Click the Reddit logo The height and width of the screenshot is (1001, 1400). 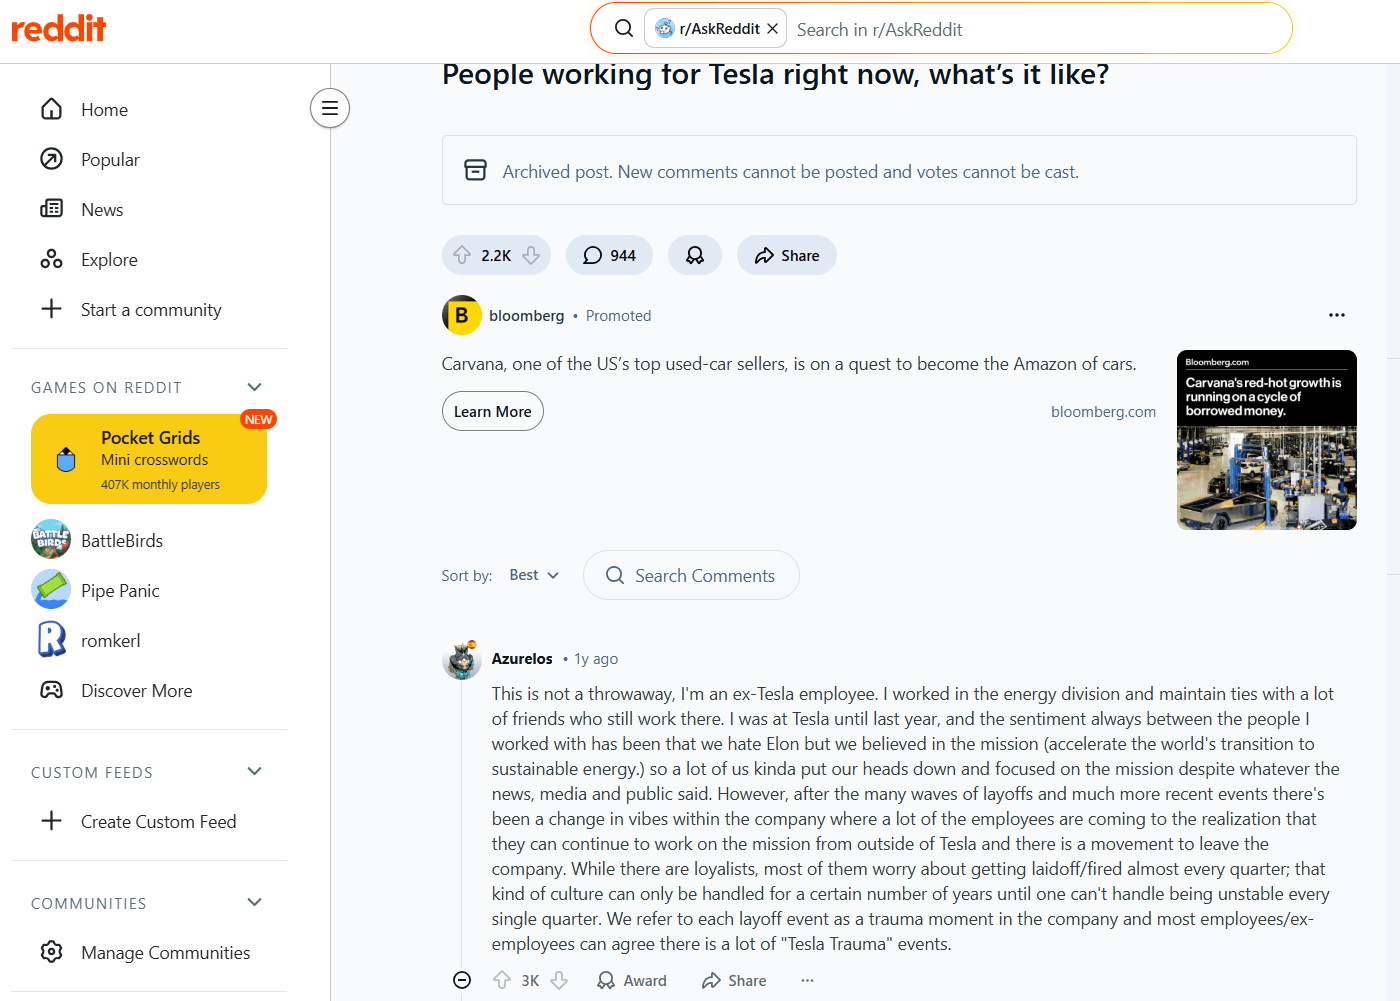(58, 29)
